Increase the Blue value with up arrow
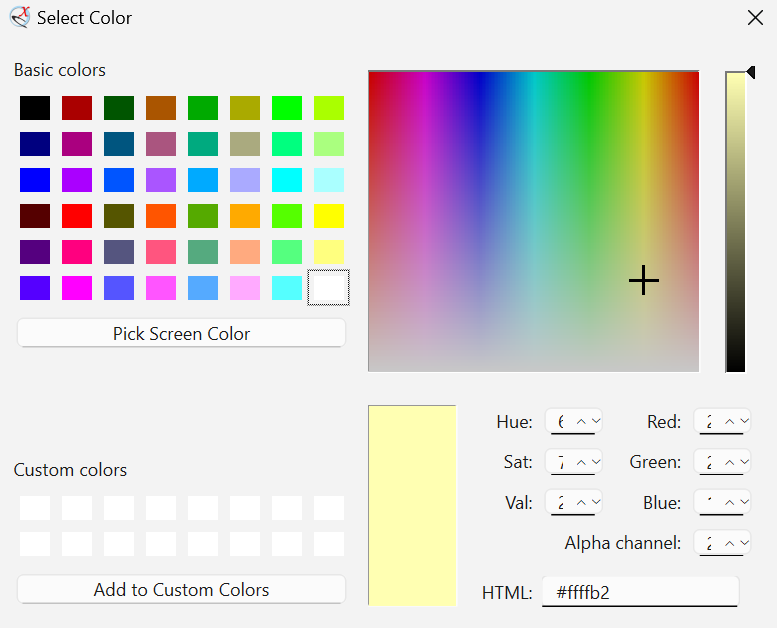The width and height of the screenshot is (777, 628). (x=730, y=503)
